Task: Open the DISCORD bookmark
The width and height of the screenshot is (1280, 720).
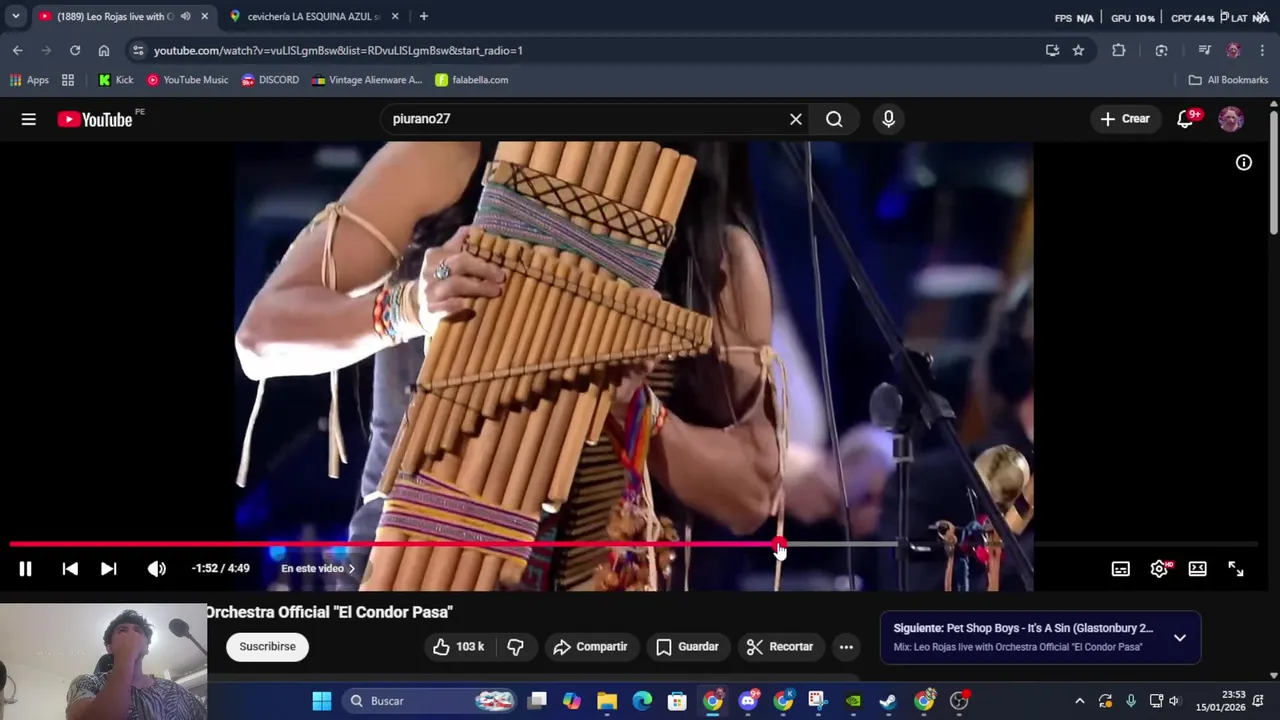Action: coord(270,80)
